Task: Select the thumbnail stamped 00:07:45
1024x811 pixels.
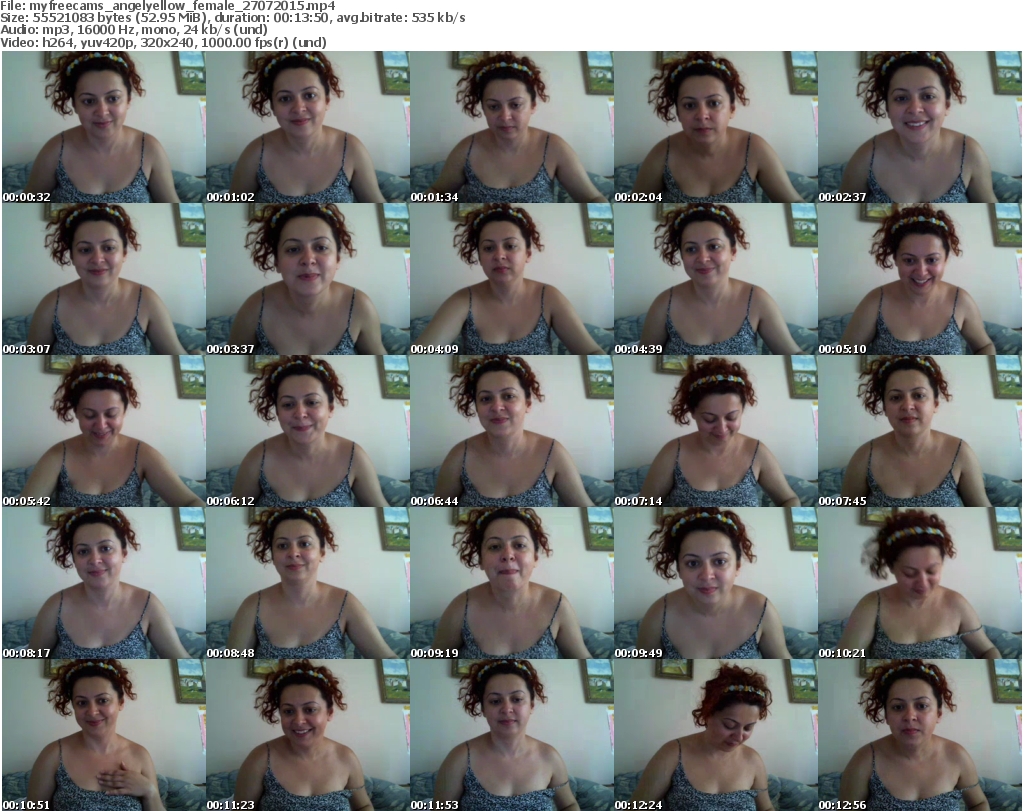Action: 920,431
